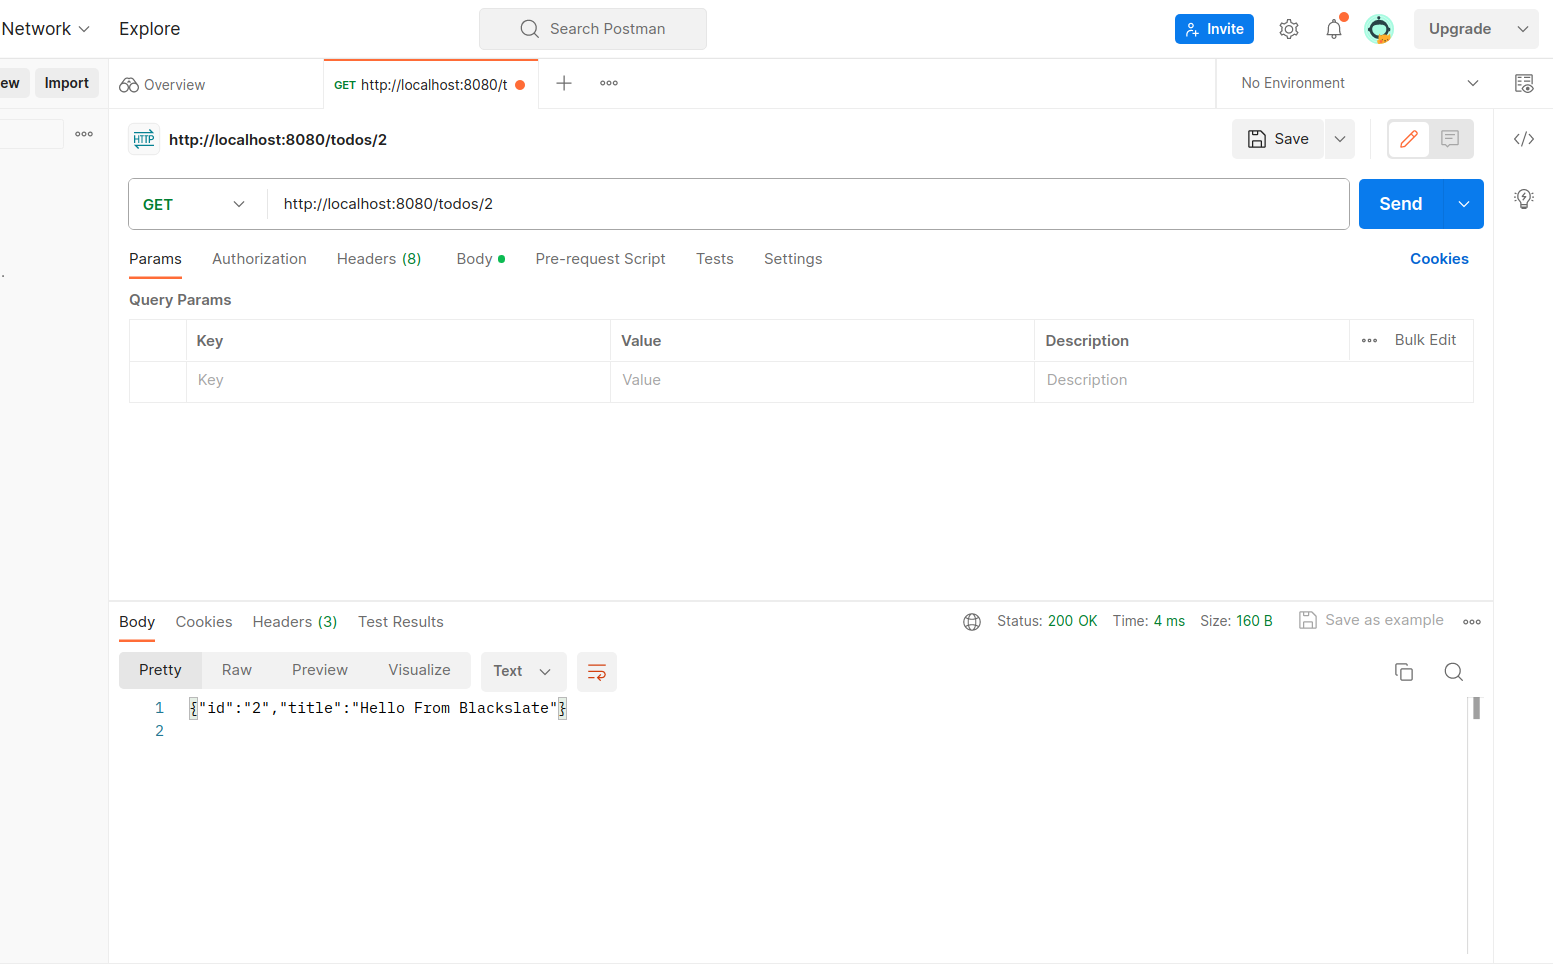Screen dimensions: 1553x967
Task: Copy the response body with copy icon
Action: pos(1404,672)
